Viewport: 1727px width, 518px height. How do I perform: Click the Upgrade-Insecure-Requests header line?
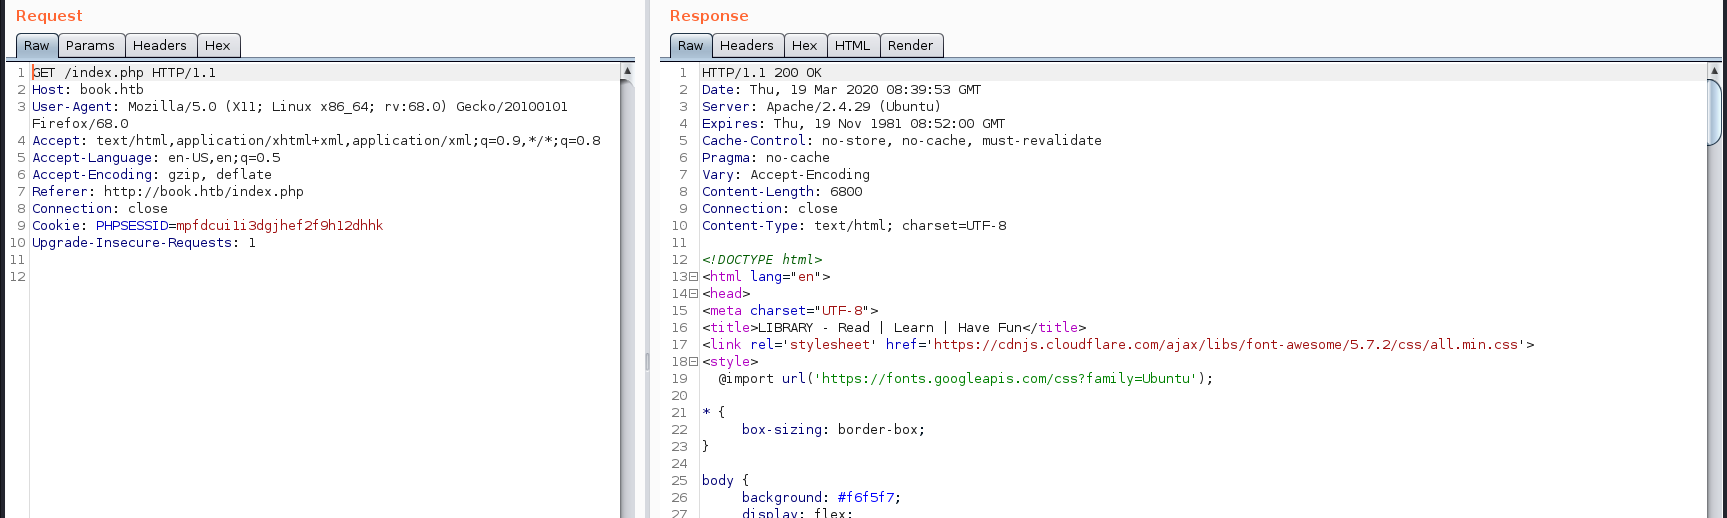[144, 243]
